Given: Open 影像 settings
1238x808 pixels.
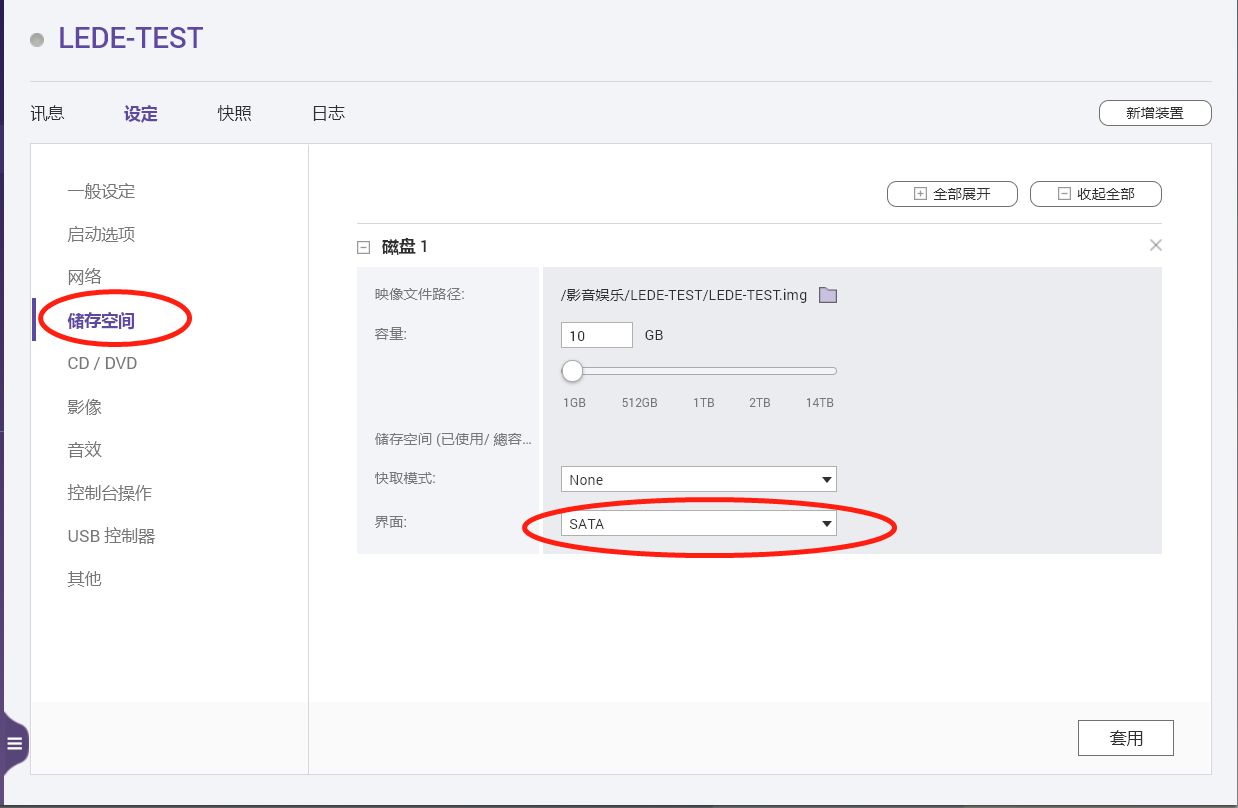Looking at the screenshot, I should (x=84, y=407).
